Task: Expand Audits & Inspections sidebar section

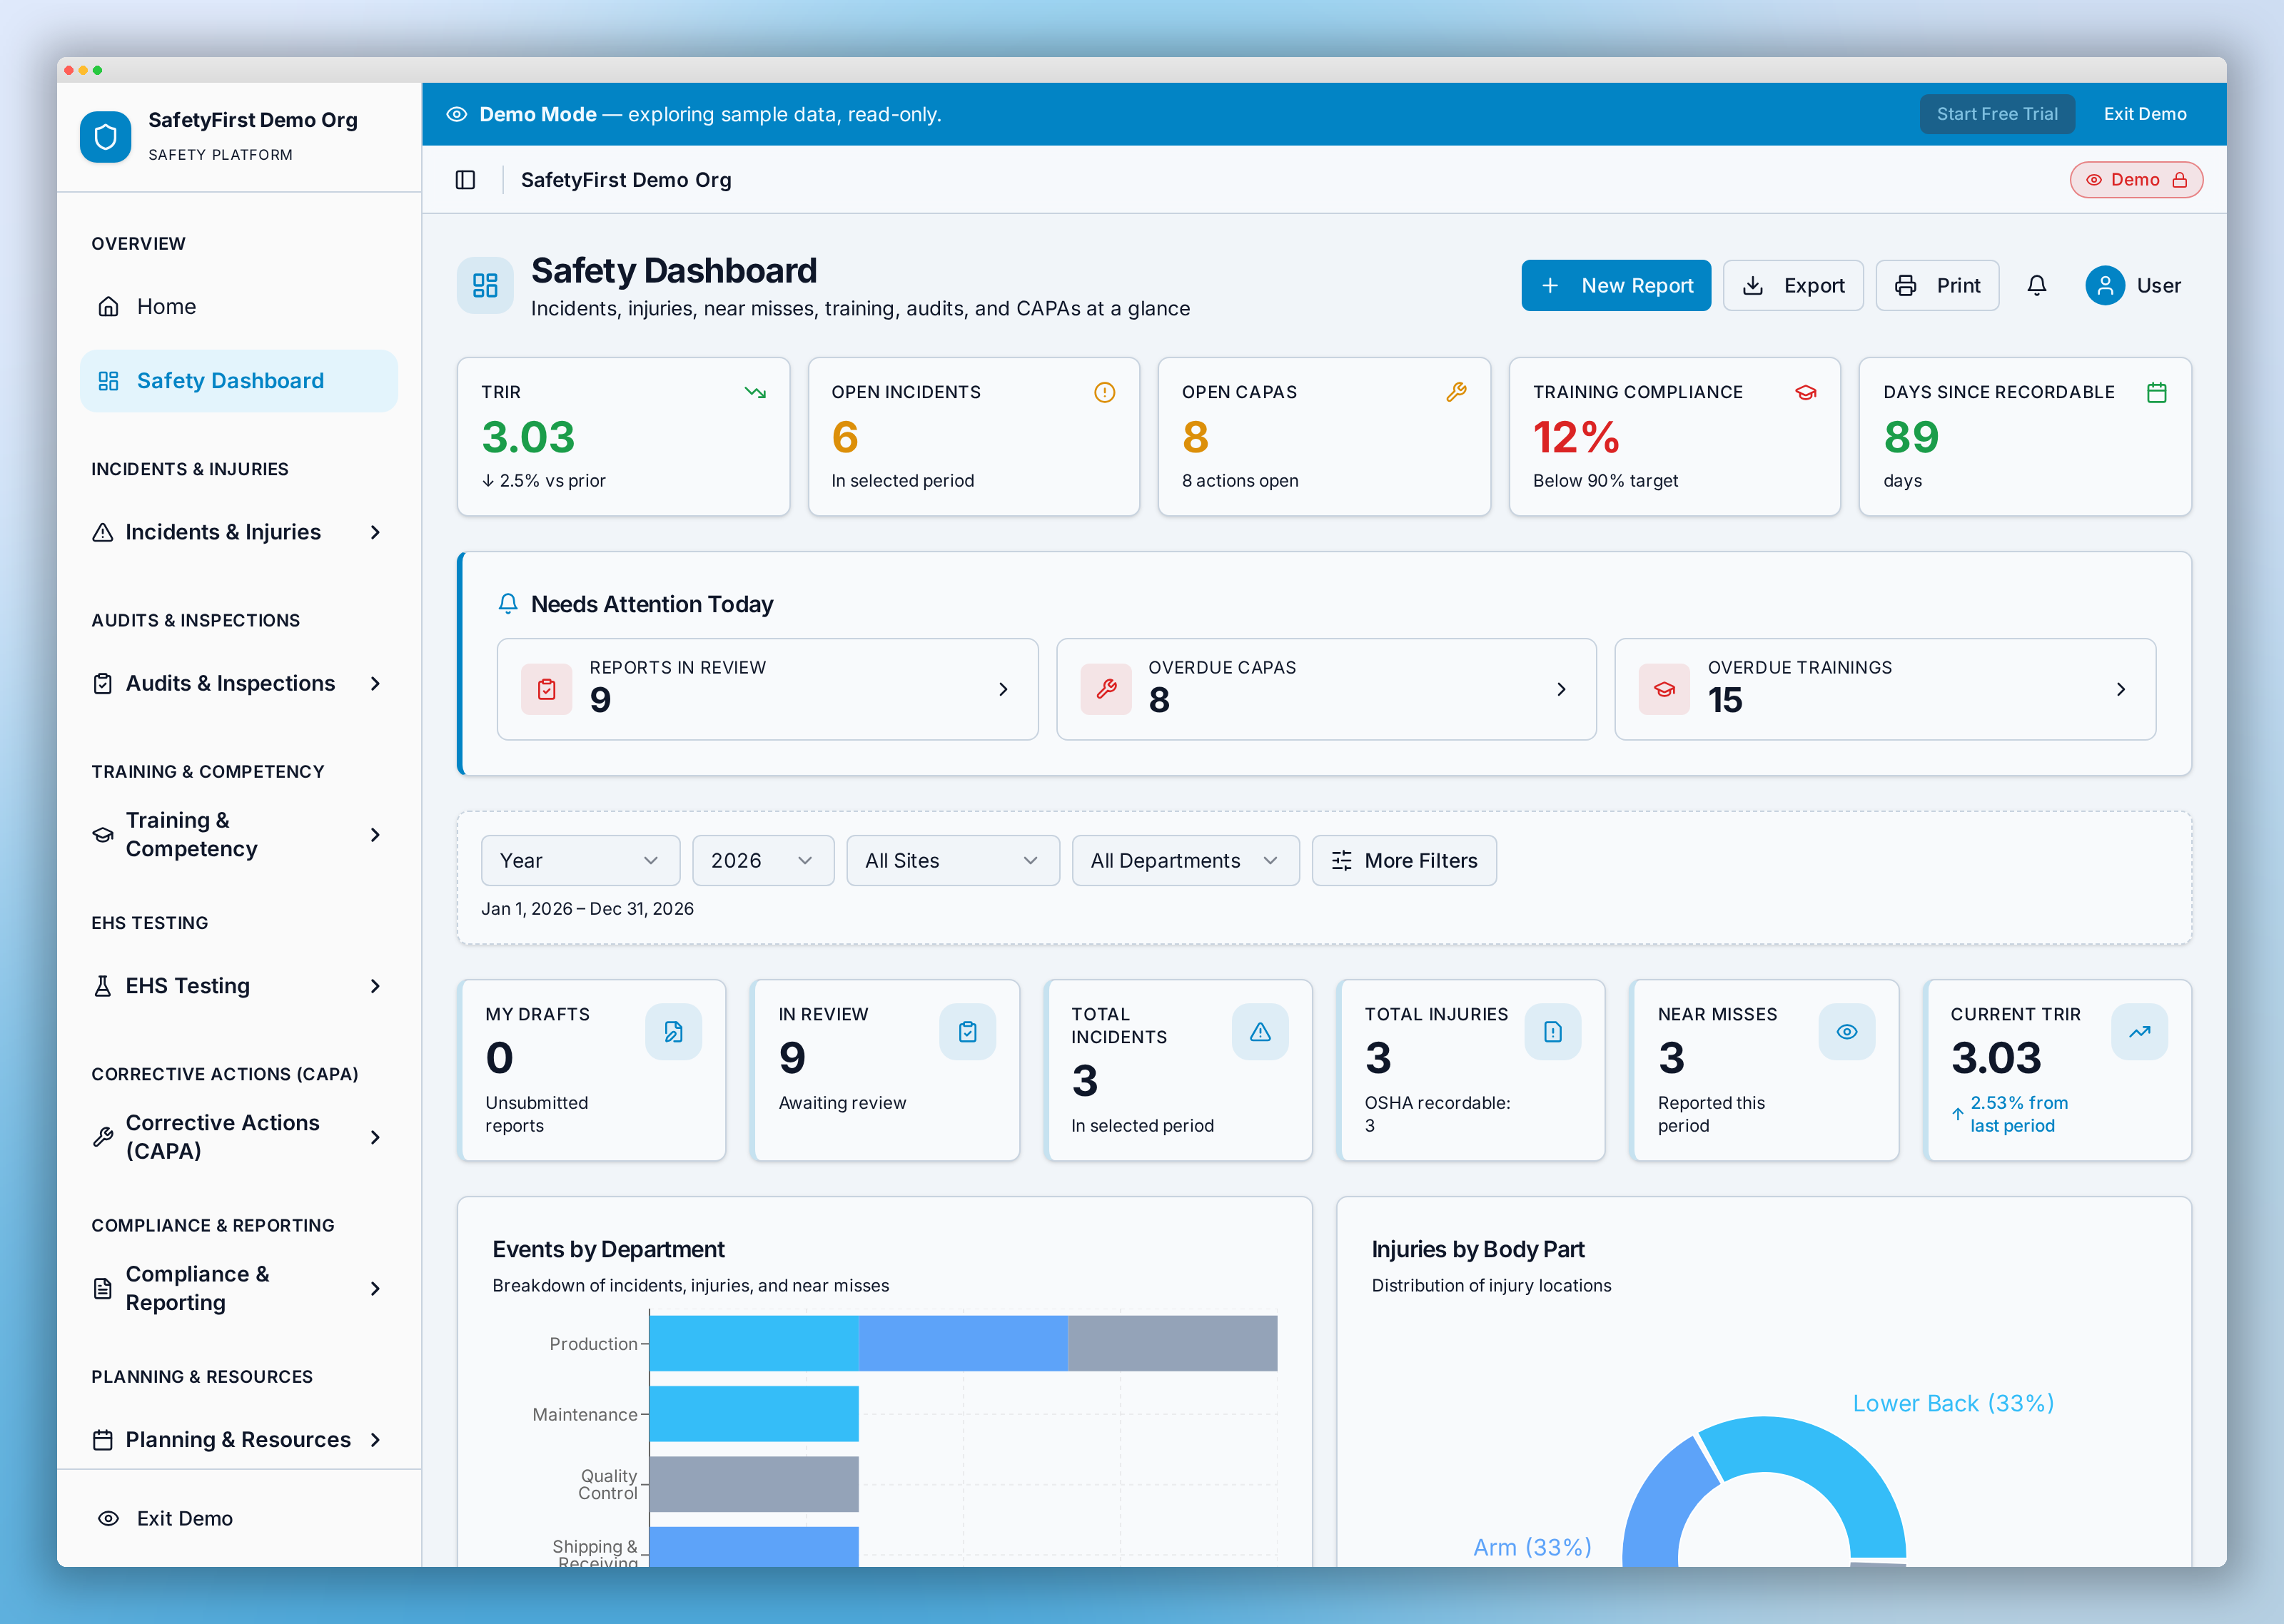Action: point(238,684)
